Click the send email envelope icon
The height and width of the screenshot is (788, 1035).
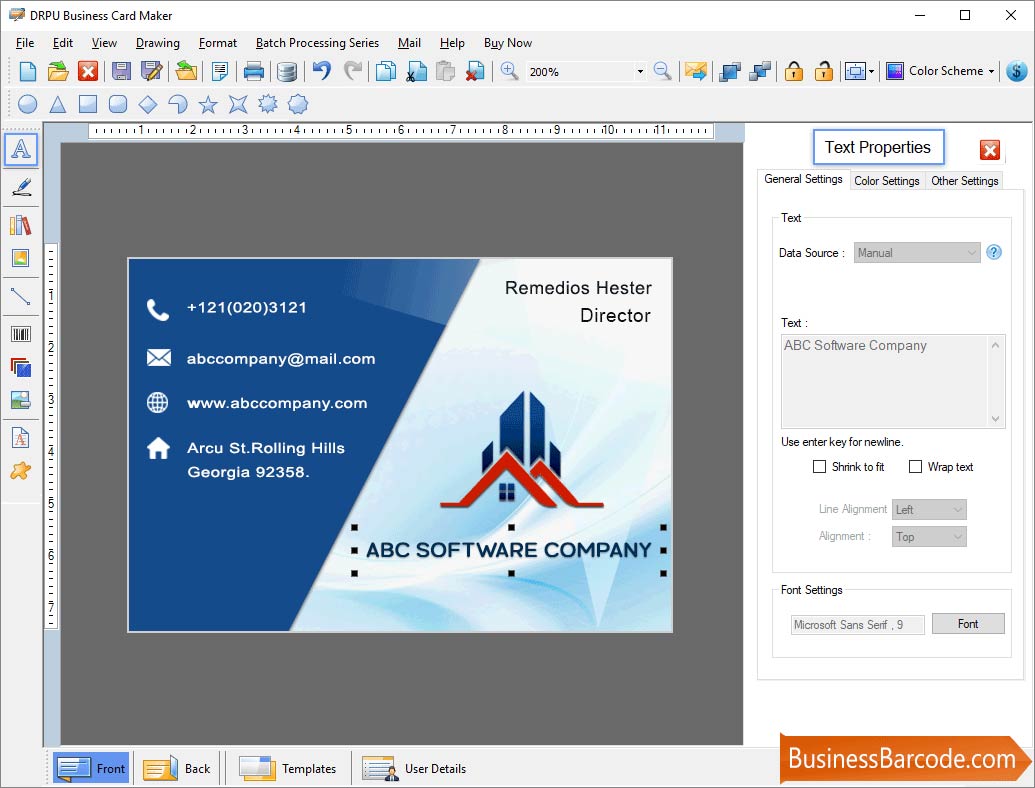click(695, 71)
